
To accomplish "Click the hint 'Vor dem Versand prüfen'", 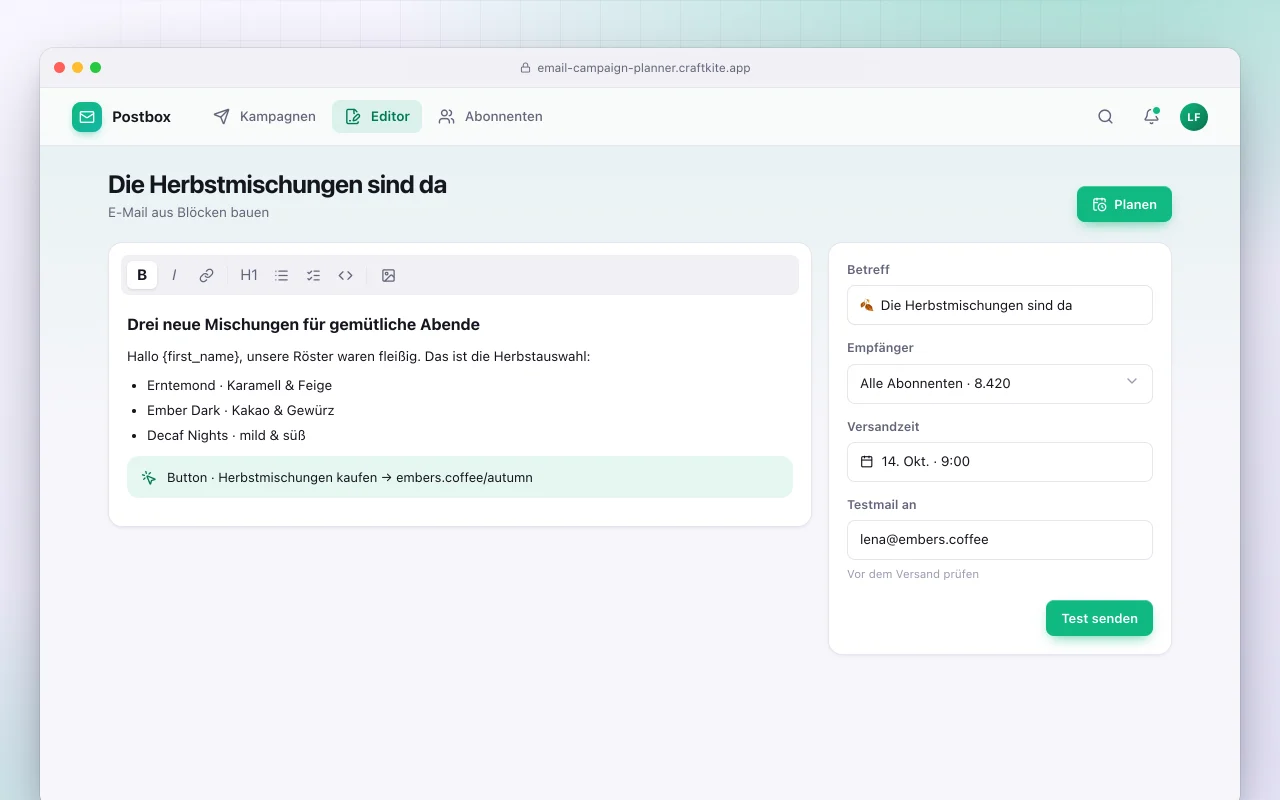I will pos(913,574).
